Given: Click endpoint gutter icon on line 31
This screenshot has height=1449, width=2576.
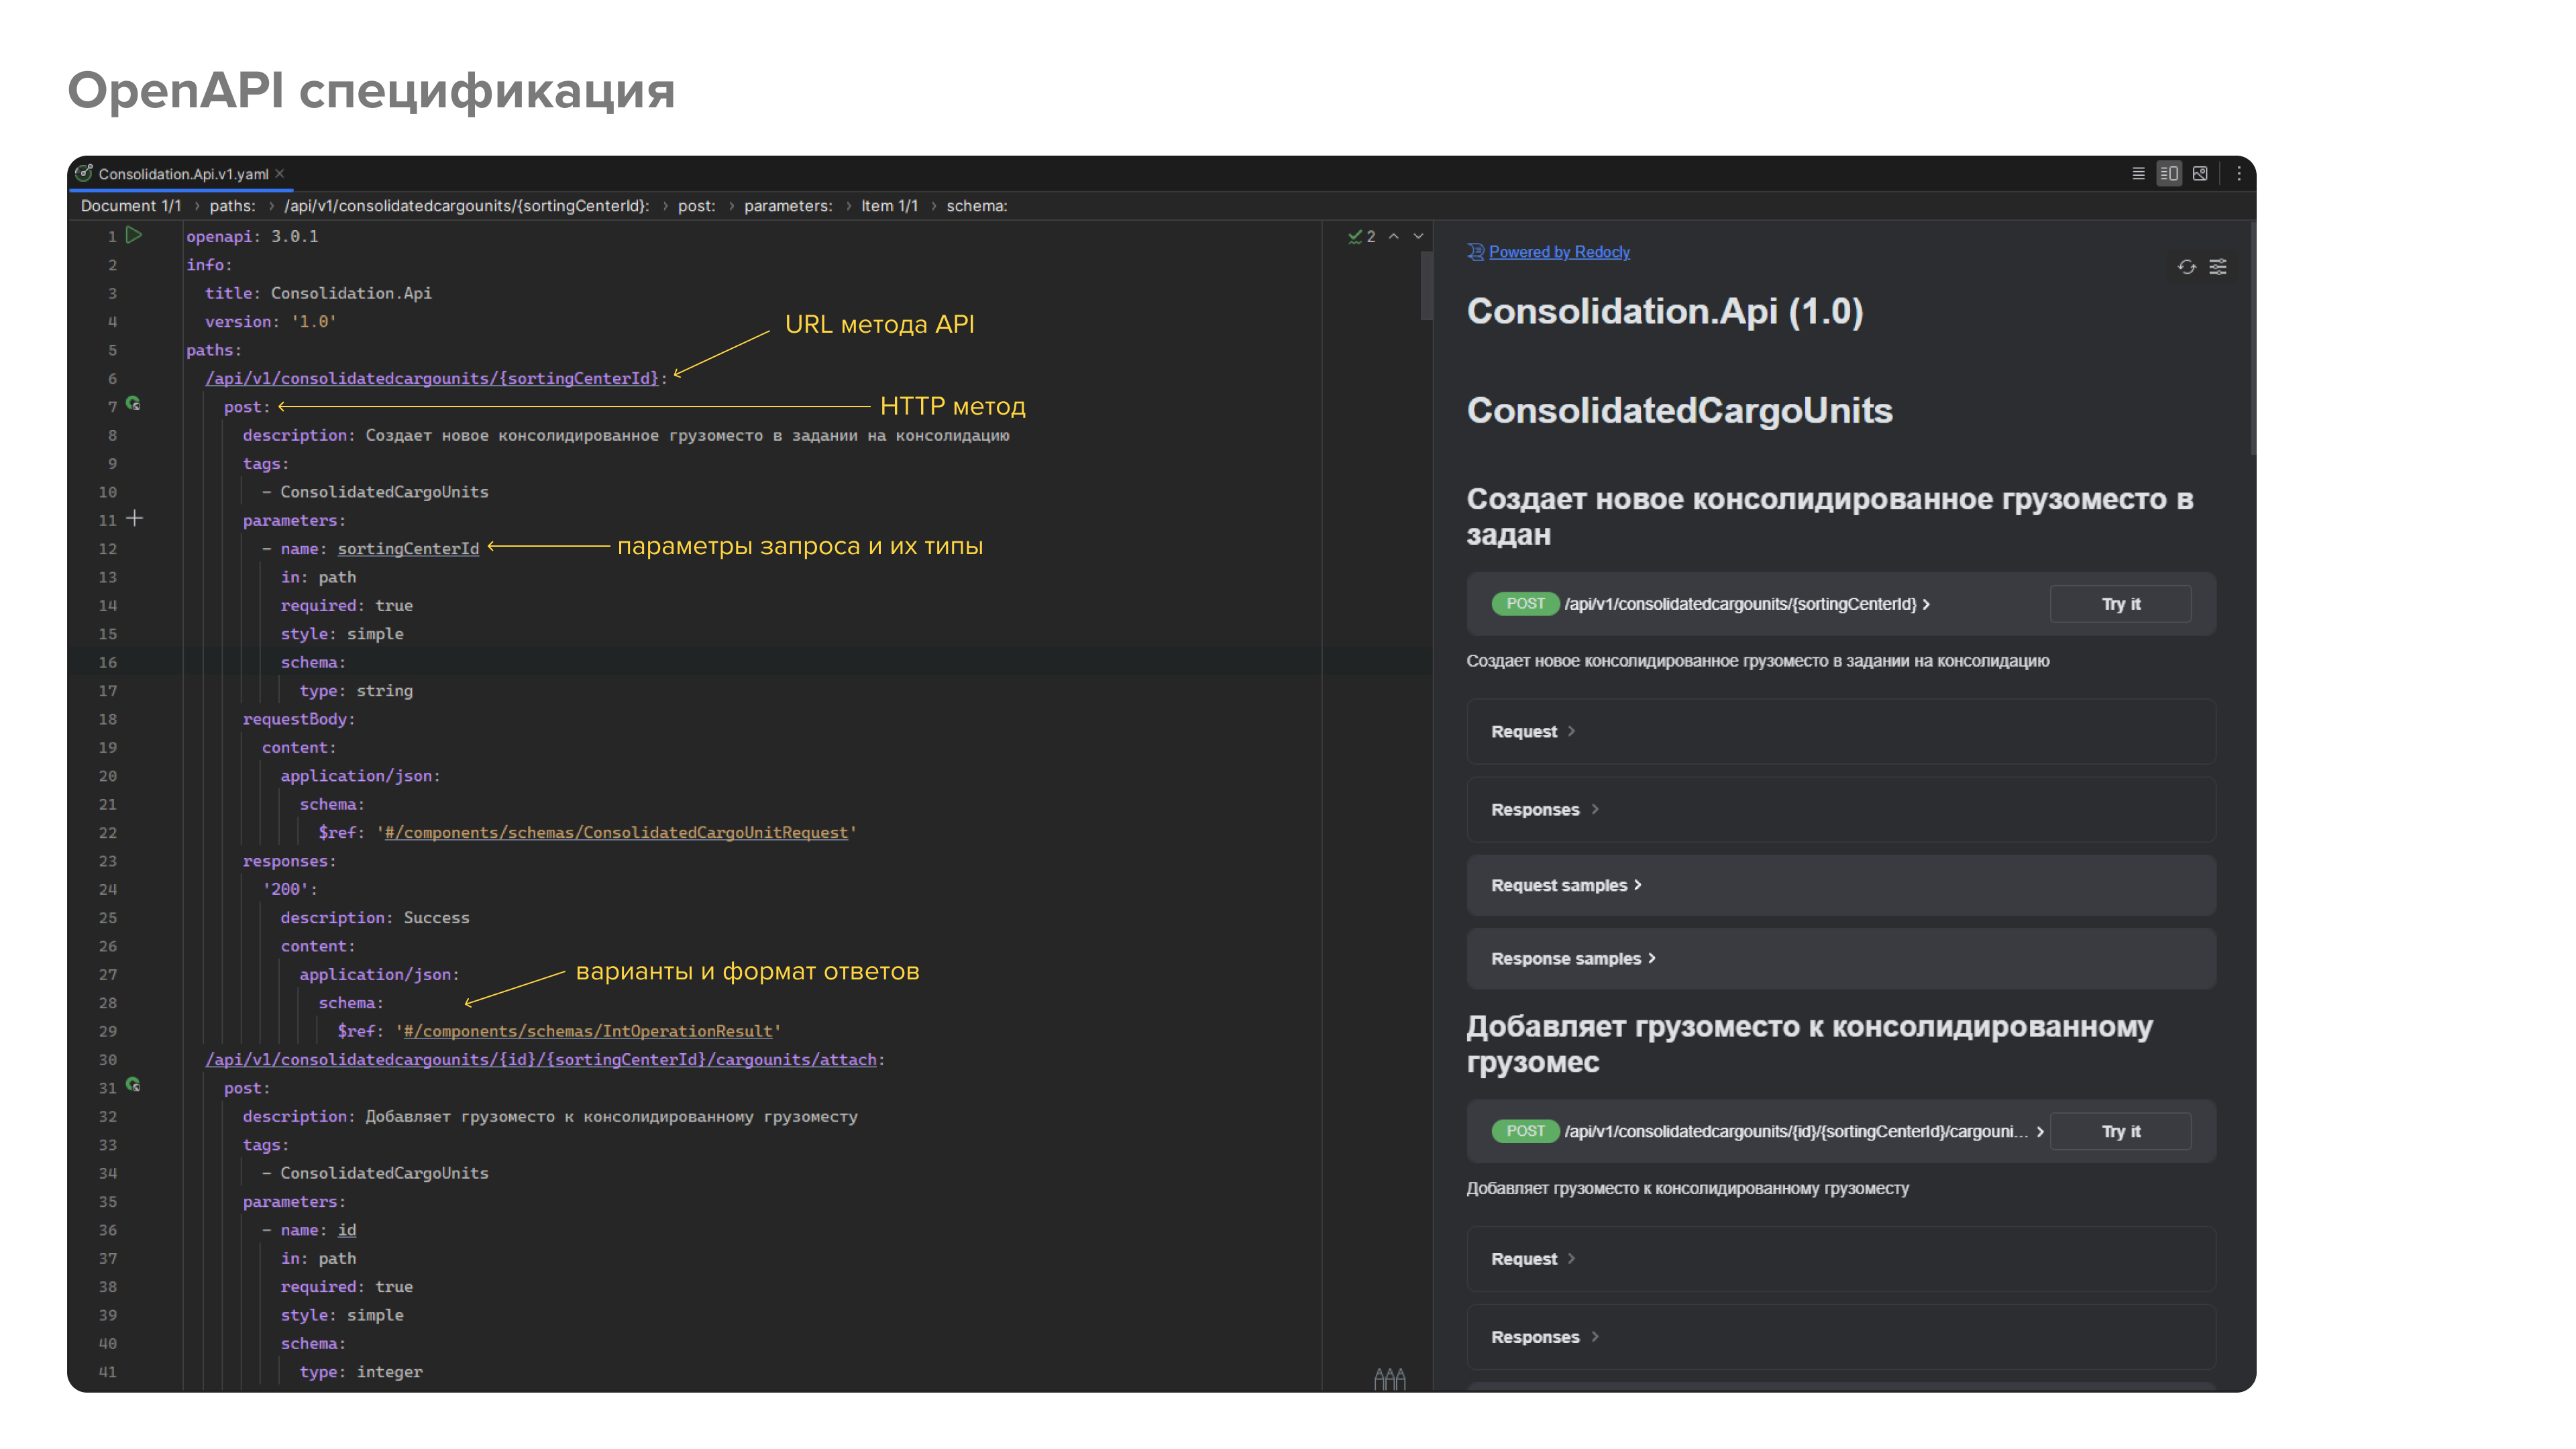Looking at the screenshot, I should [x=133, y=1085].
